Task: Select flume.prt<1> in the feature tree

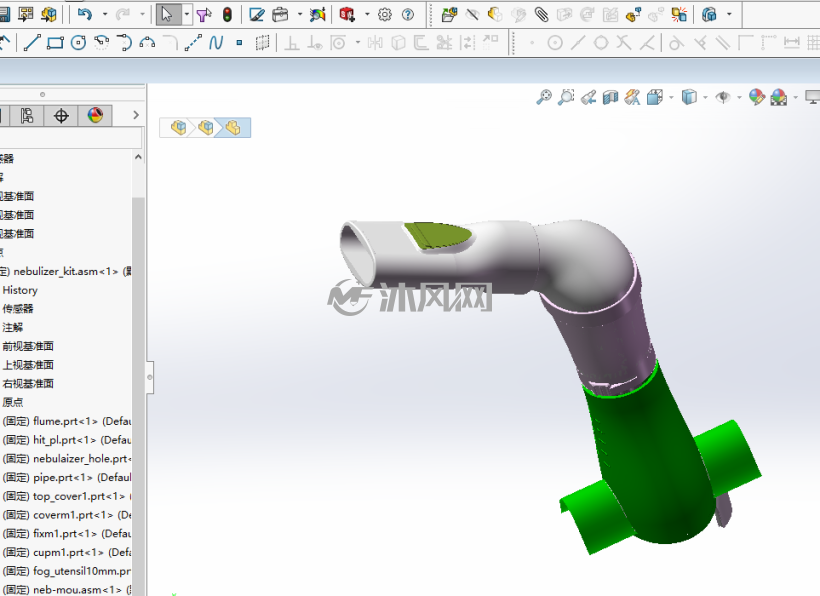Action: [65, 421]
